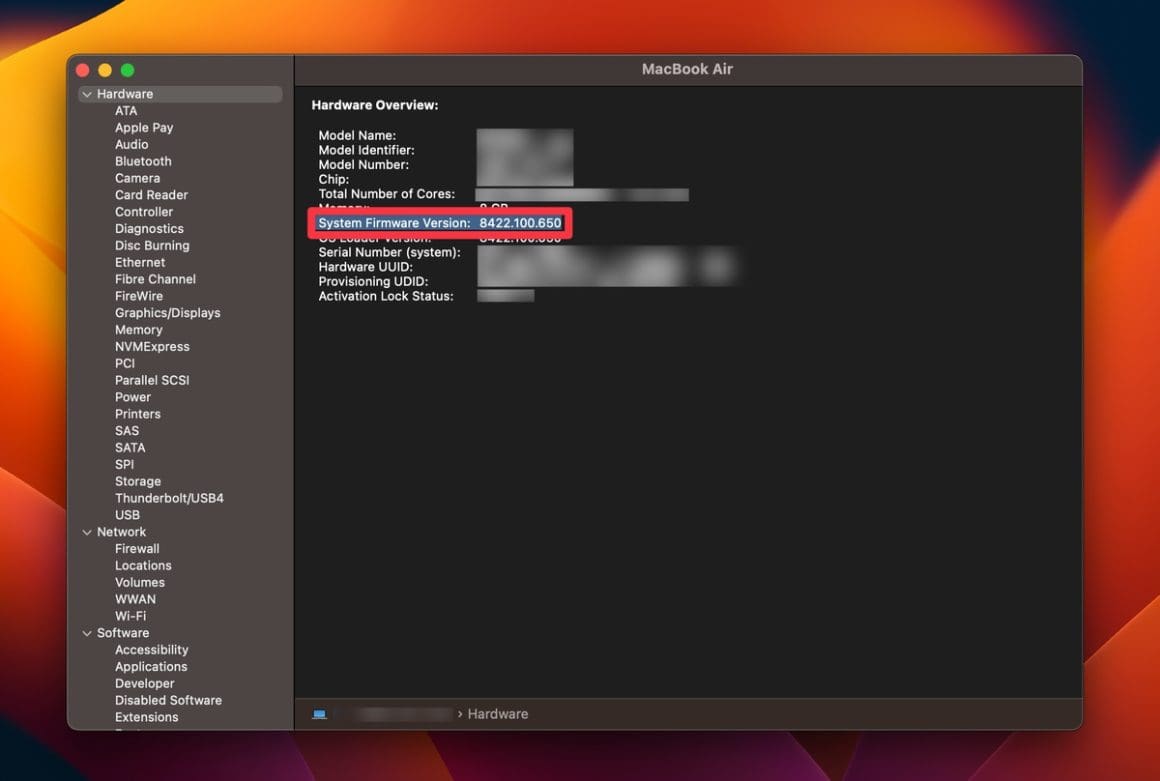
Task: Select Printers in the sidebar
Action: [x=137, y=413]
